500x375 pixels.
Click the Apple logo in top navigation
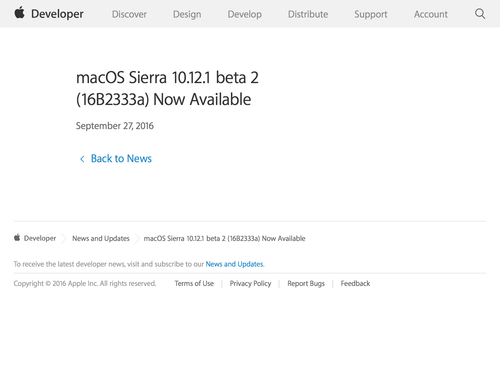(x=19, y=13)
